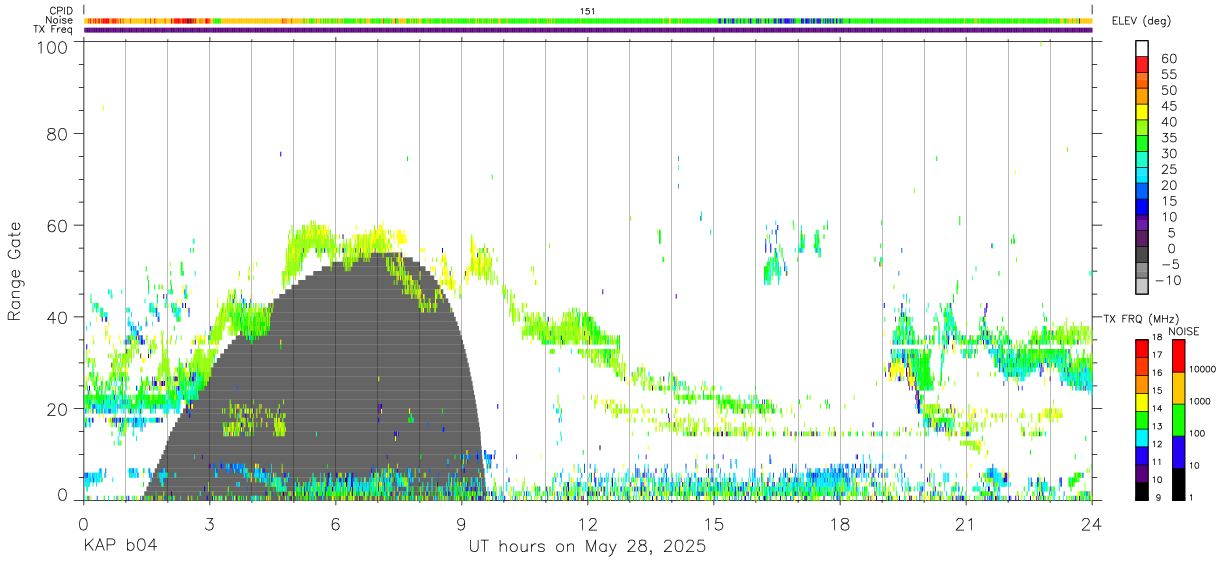Image resolution: width=1228 pixels, height=567 pixels.
Task: Click the ELEV color bar value '-10'
Action: [1168, 280]
